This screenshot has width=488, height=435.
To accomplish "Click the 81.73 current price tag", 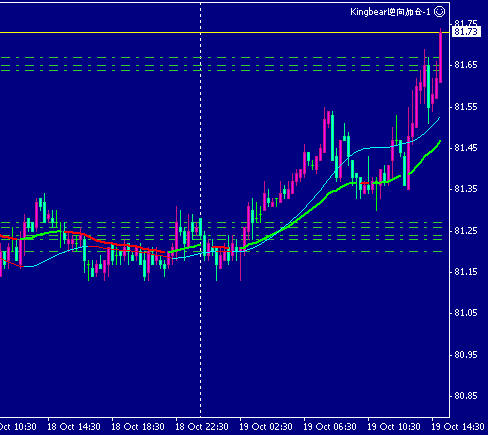I will coord(466,32).
